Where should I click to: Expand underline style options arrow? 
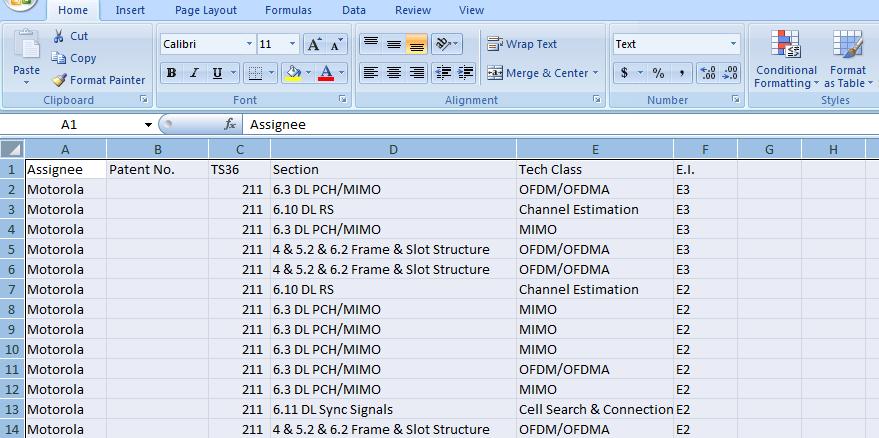pyautogui.click(x=233, y=73)
